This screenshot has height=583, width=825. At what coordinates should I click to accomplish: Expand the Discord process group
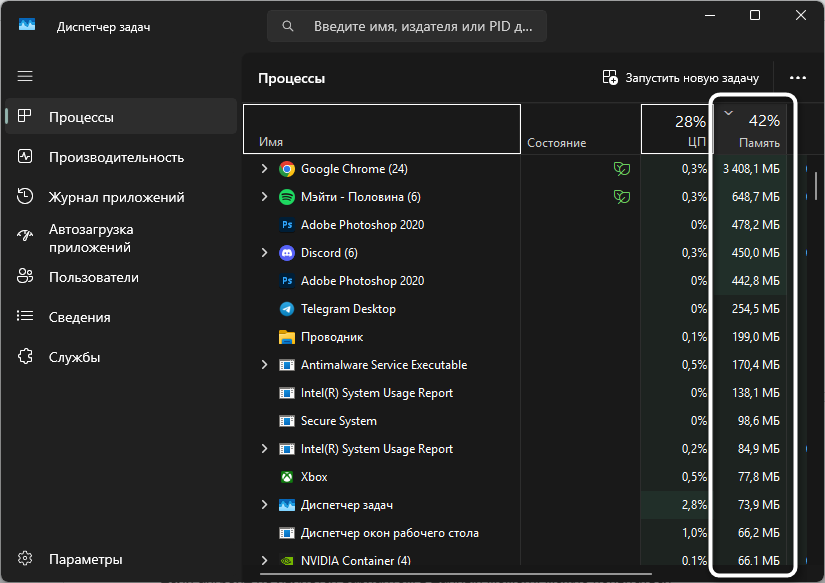[x=264, y=253]
